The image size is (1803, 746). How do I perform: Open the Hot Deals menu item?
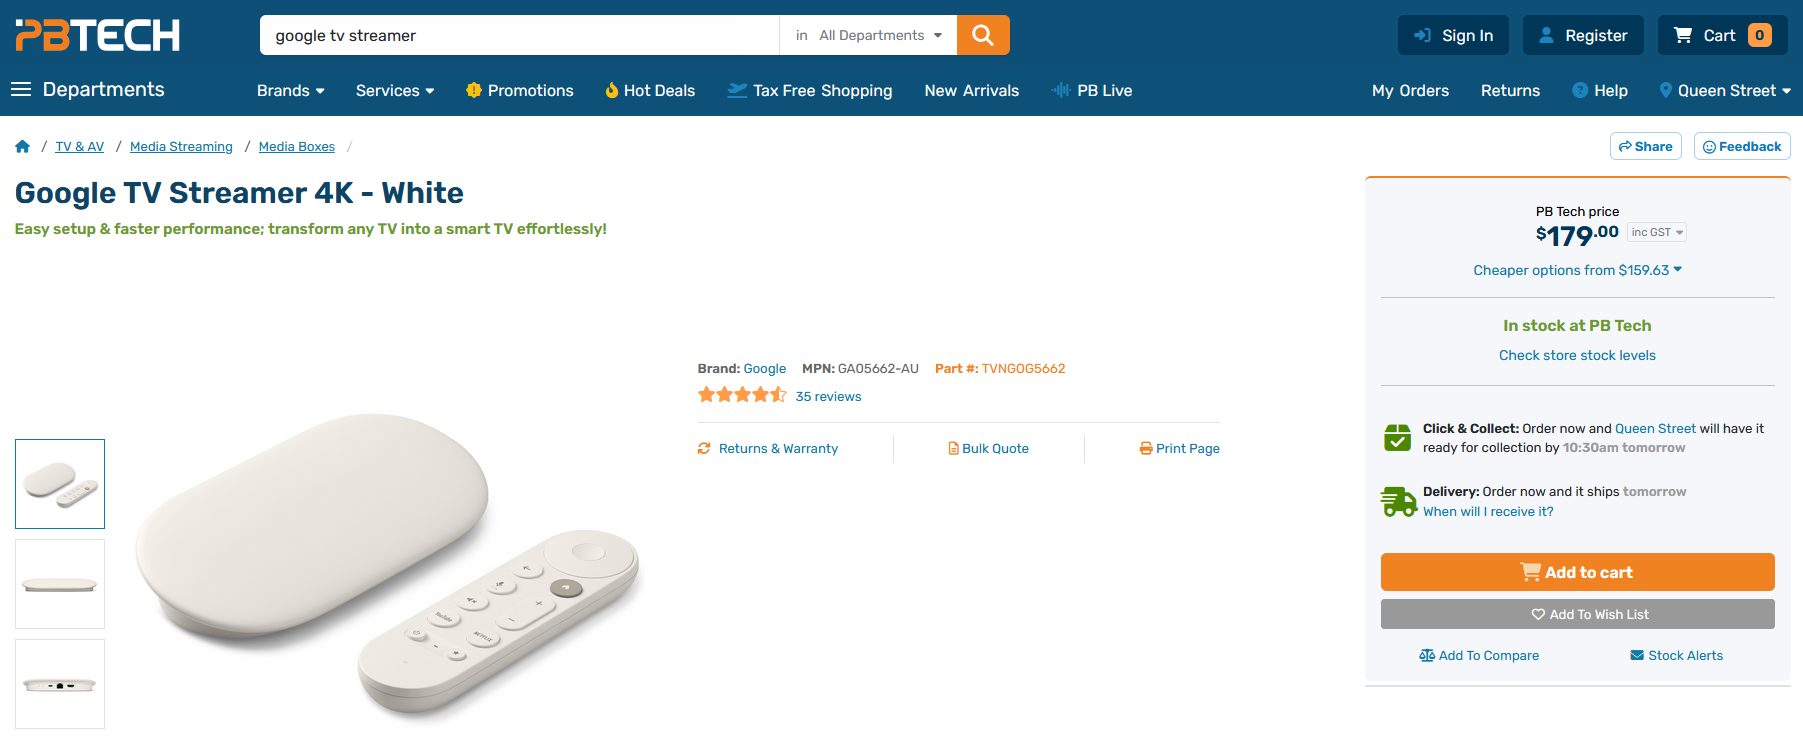[650, 91]
